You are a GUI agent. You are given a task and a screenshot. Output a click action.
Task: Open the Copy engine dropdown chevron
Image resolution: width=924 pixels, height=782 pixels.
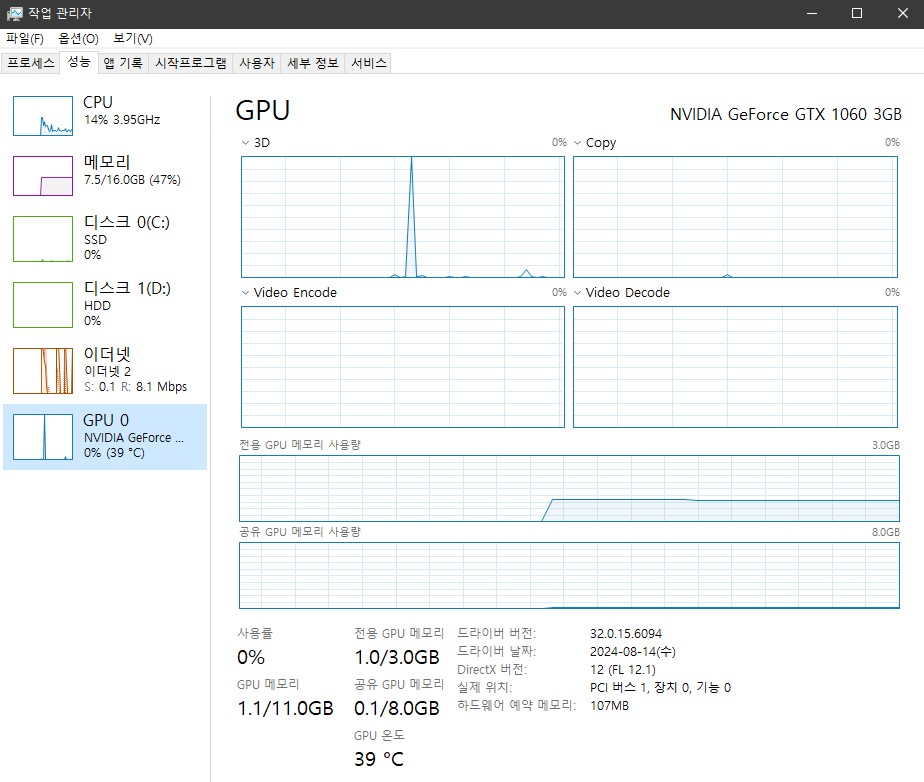[x=578, y=143]
